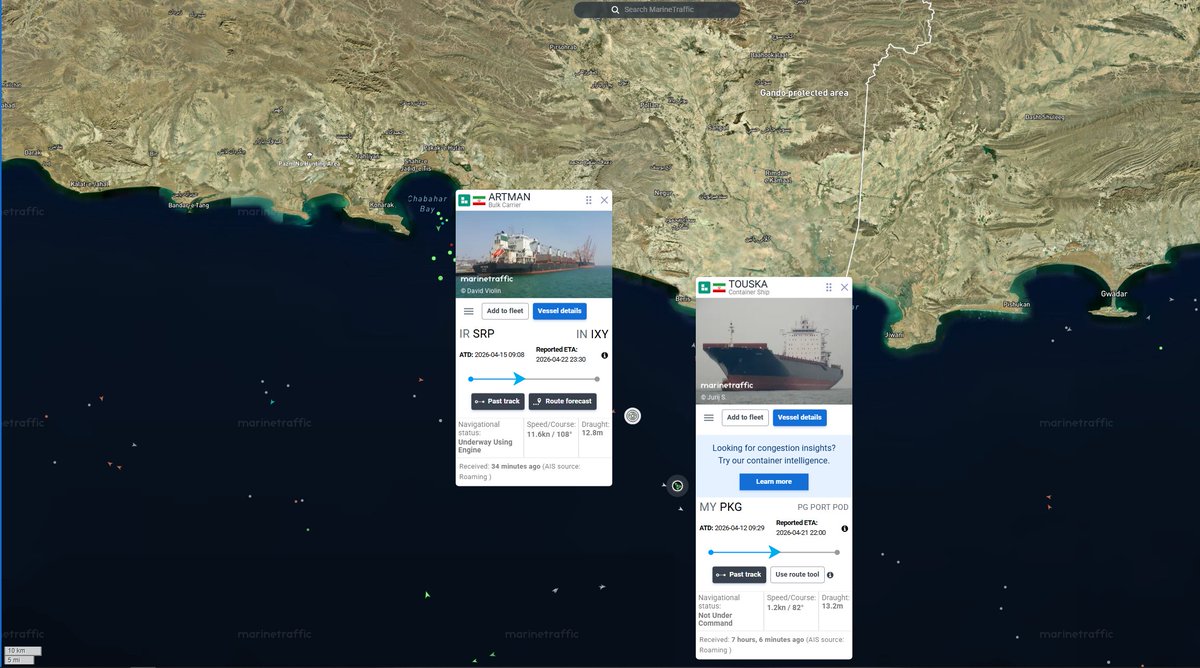Click ARTMAN draught value 12.8m
The width and height of the screenshot is (1200, 668).
[593, 433]
